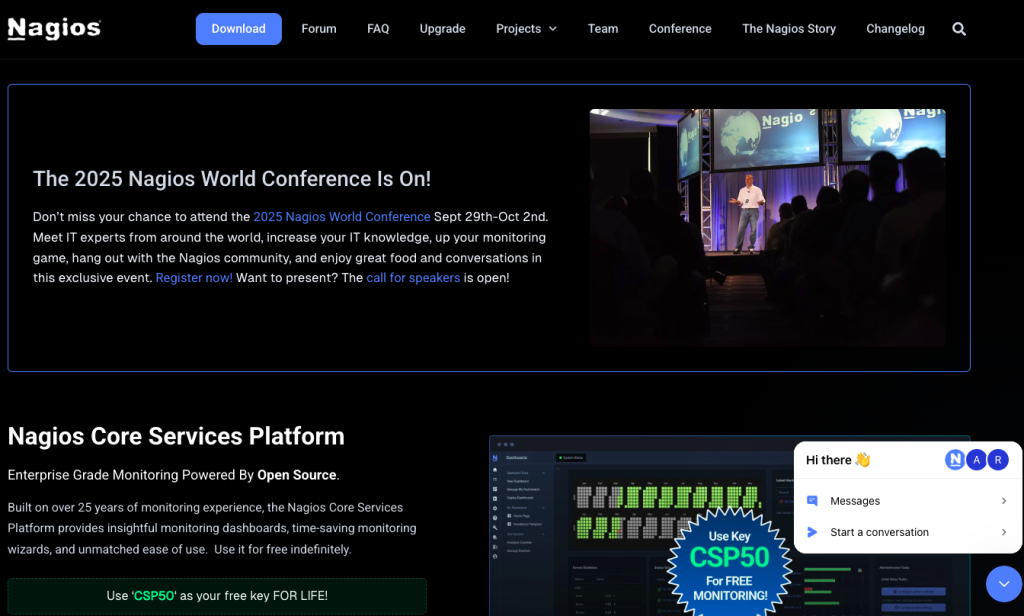1024x616 pixels.
Task: Open The Nagios Story page
Action: coord(789,29)
